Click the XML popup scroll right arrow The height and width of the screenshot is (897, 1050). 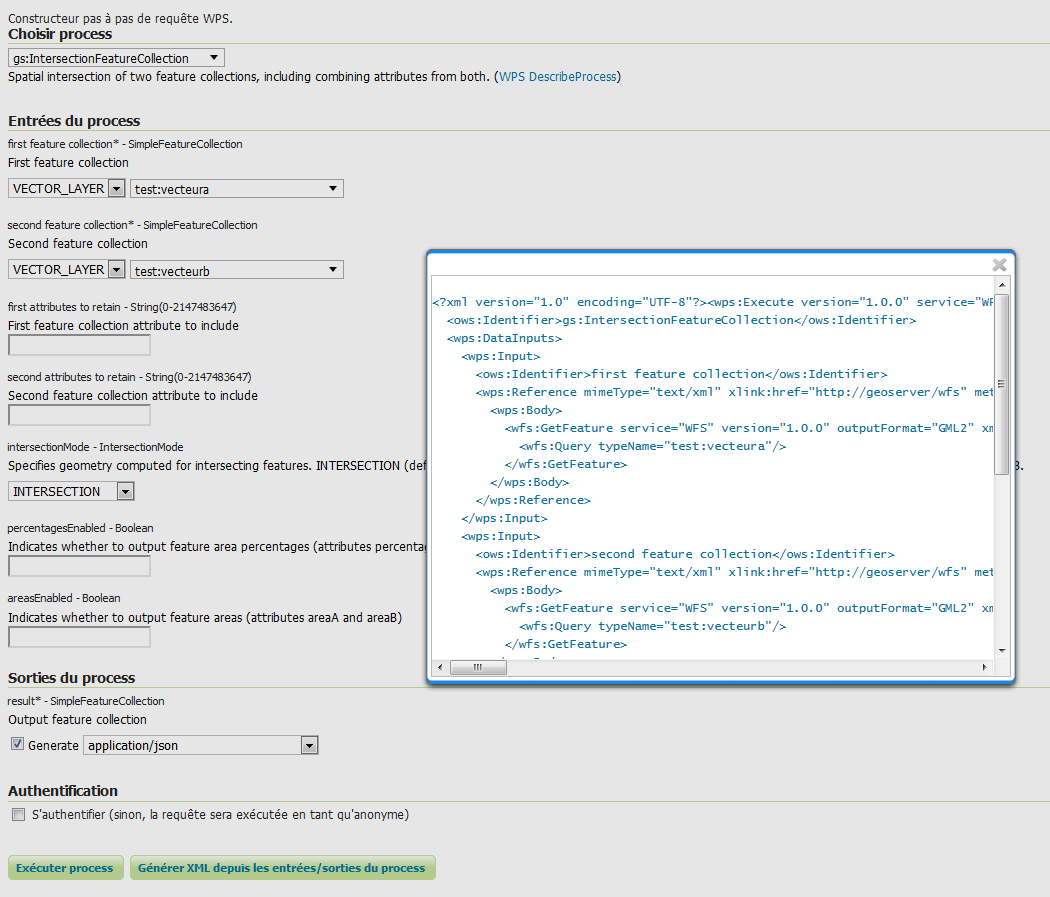click(984, 667)
